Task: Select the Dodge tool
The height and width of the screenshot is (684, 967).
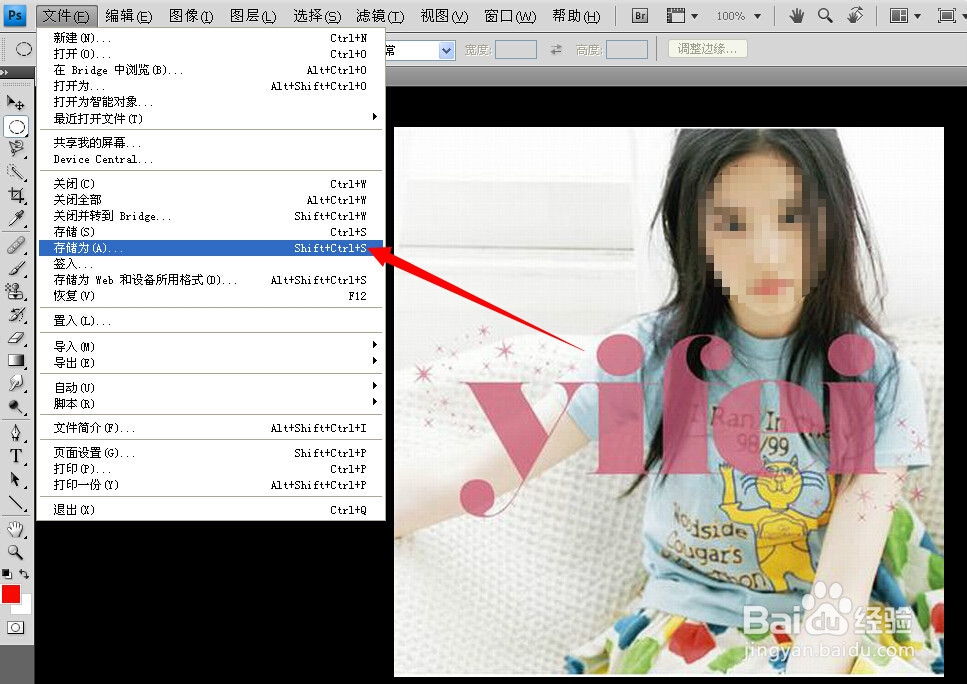Action: pyautogui.click(x=16, y=406)
